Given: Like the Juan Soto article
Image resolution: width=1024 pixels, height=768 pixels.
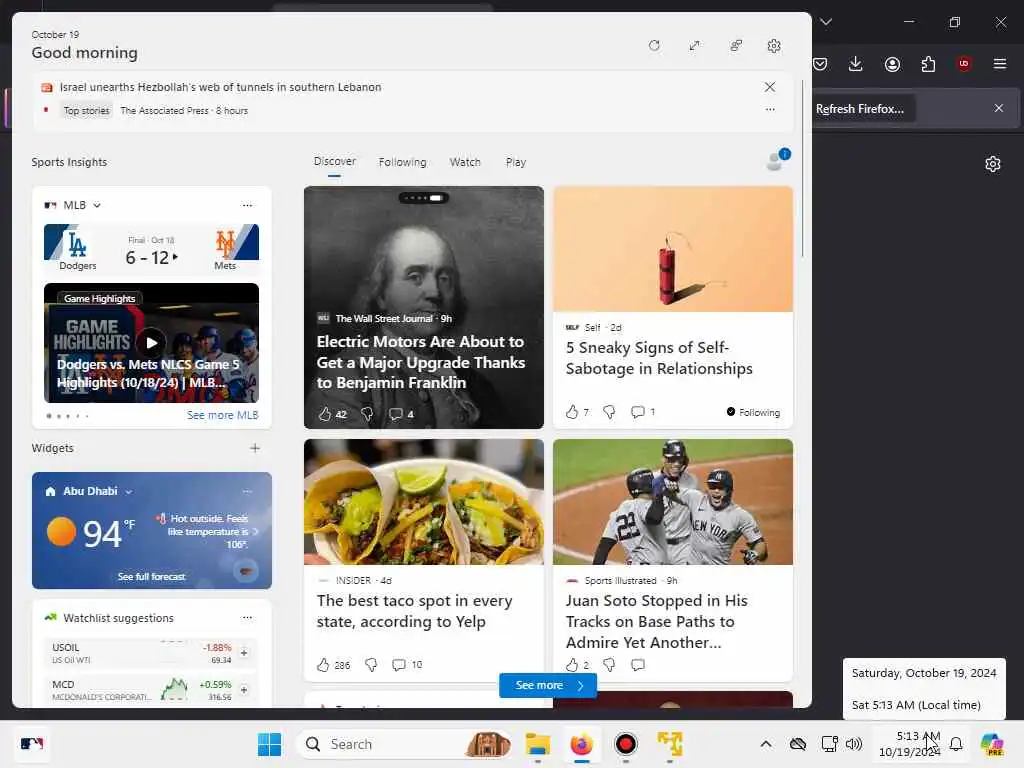Looking at the screenshot, I should pyautogui.click(x=572, y=665).
